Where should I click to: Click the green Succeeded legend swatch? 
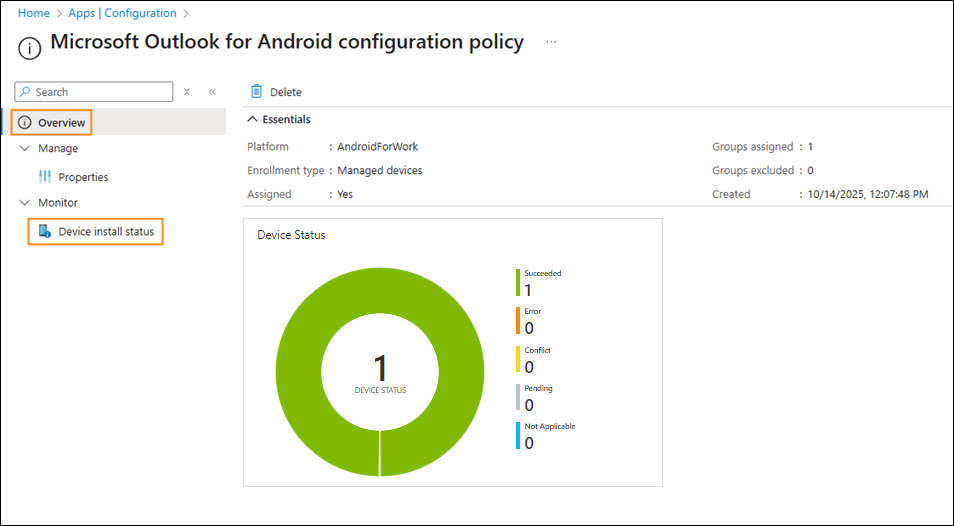point(518,283)
